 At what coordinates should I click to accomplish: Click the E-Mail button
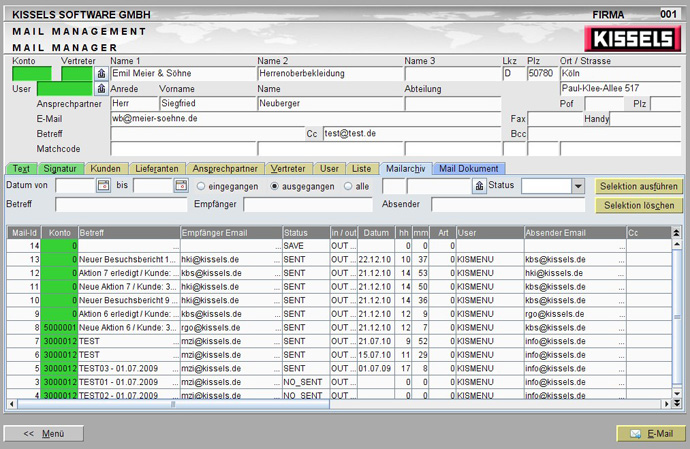(x=651, y=434)
